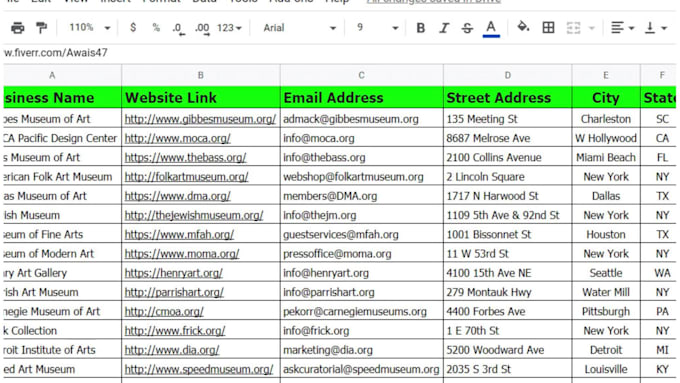The height and width of the screenshot is (383, 680).
Task: Select column C header
Action: coord(362,75)
